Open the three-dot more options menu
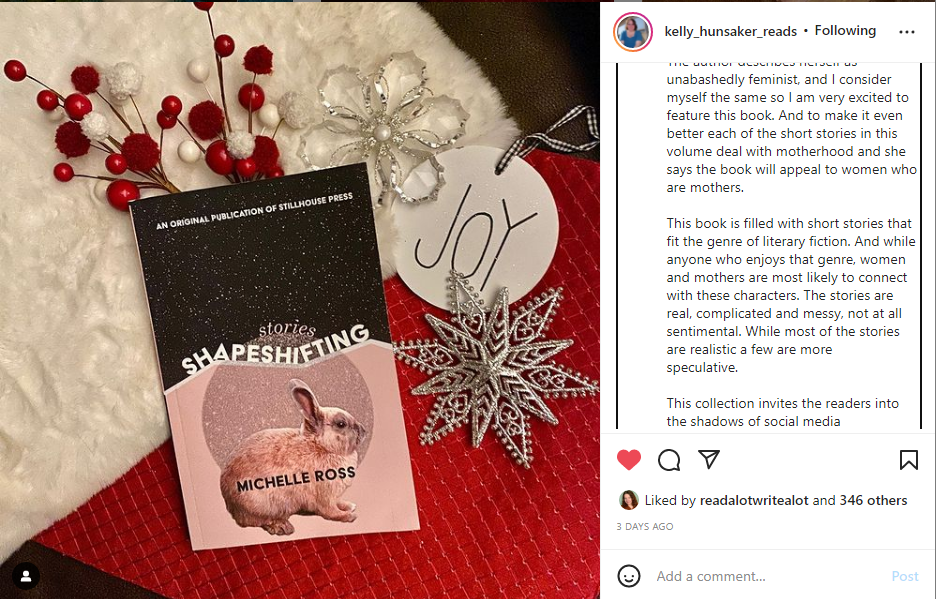This screenshot has width=936, height=599. (x=907, y=32)
